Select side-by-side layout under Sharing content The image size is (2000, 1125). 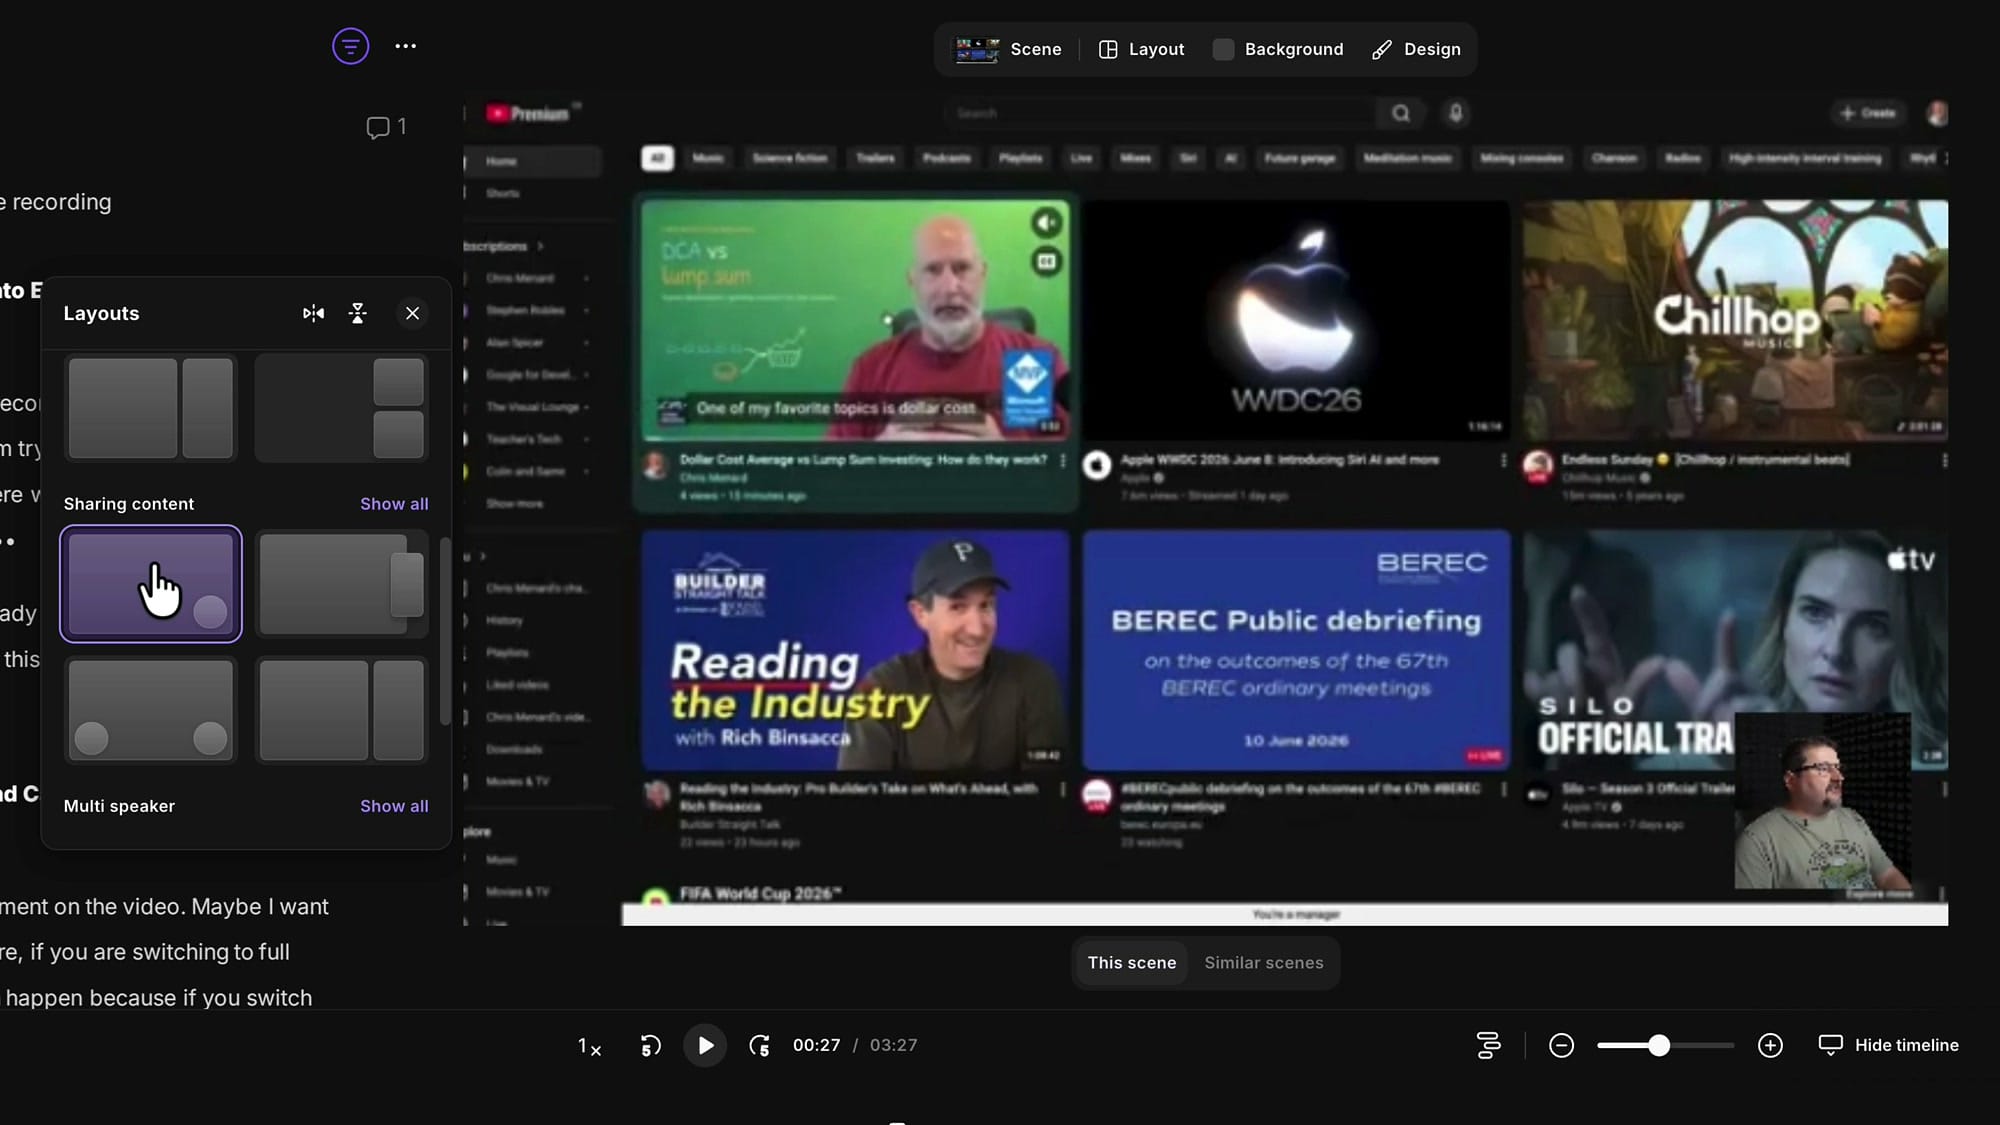coord(341,710)
